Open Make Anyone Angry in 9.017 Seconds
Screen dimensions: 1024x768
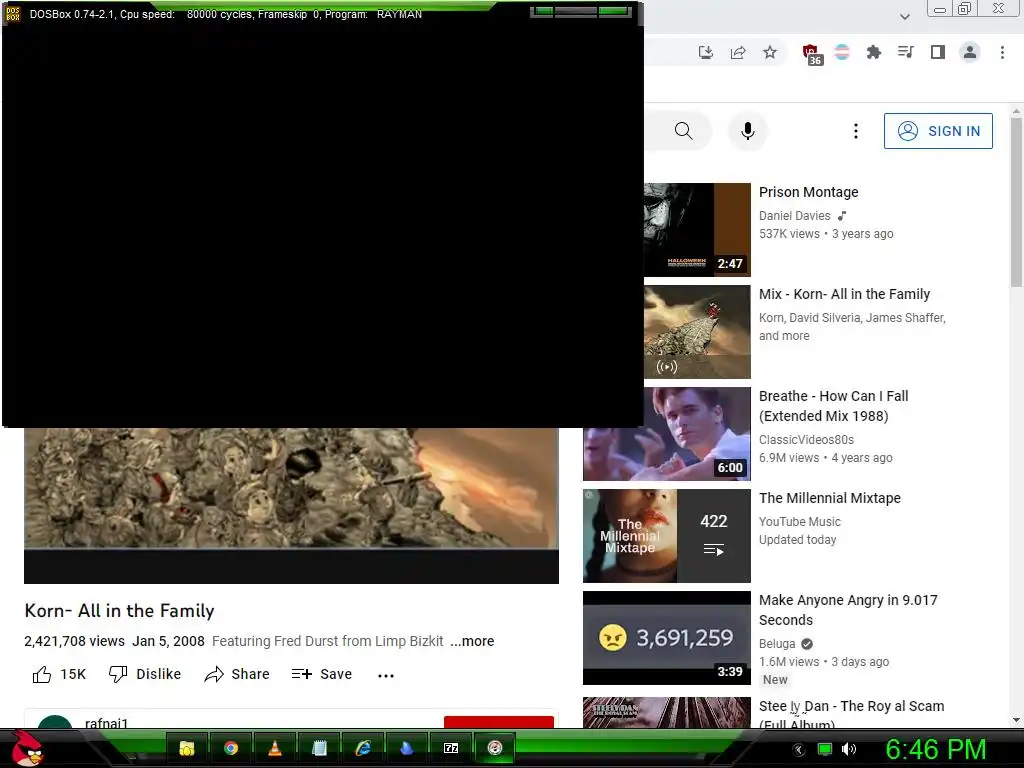click(x=848, y=609)
